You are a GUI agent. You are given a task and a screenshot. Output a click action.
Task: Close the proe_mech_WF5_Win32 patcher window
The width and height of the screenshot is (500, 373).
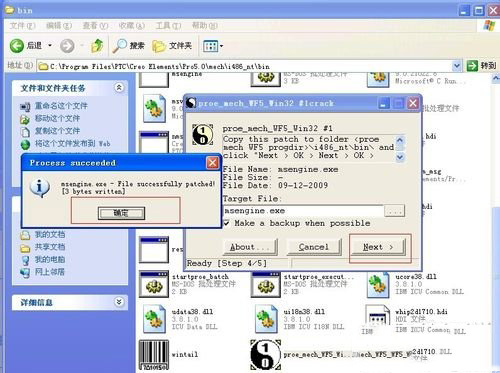coord(413,103)
